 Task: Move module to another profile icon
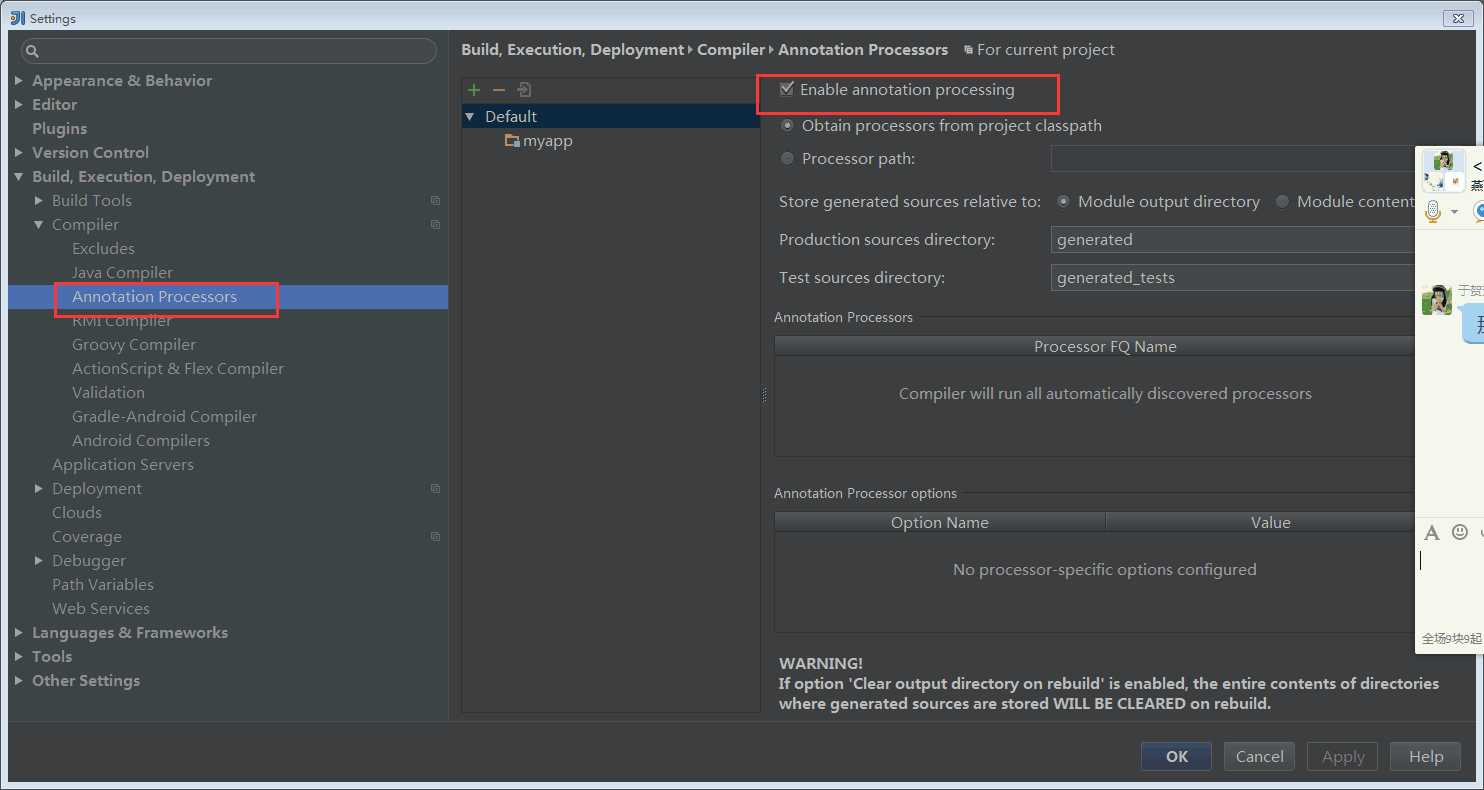coord(524,90)
